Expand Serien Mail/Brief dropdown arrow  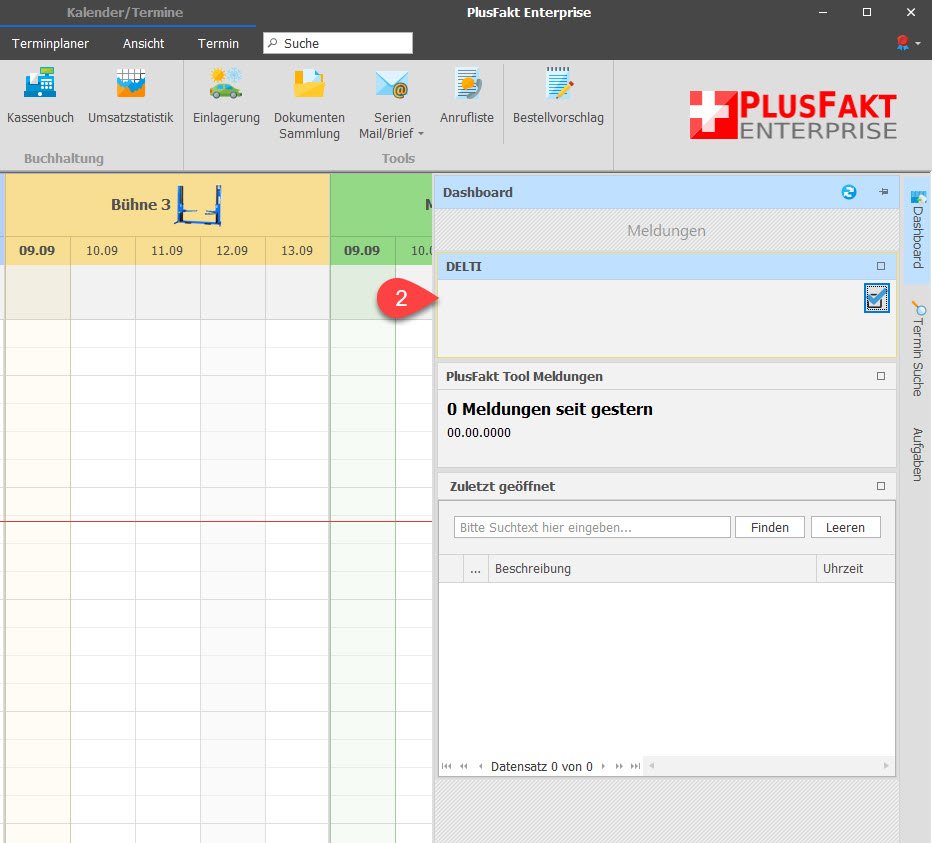pos(421,134)
